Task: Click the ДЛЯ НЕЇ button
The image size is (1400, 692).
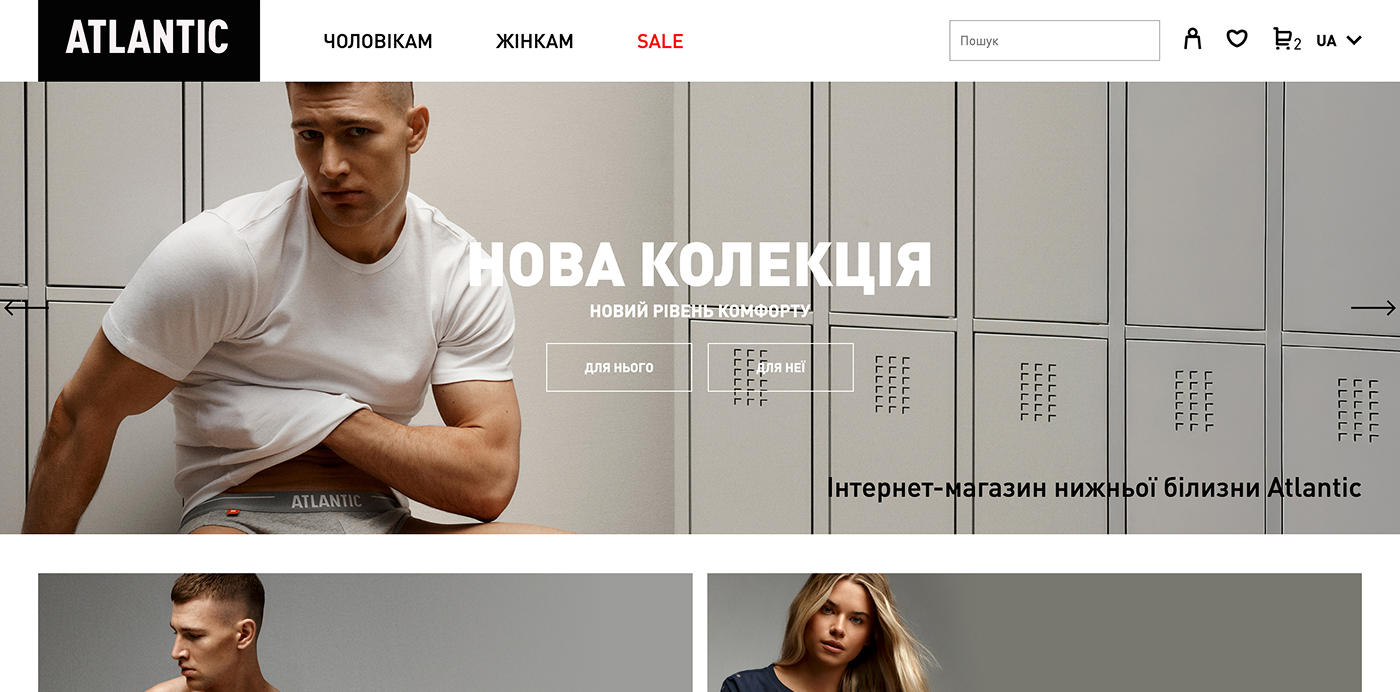Action: 781,367
